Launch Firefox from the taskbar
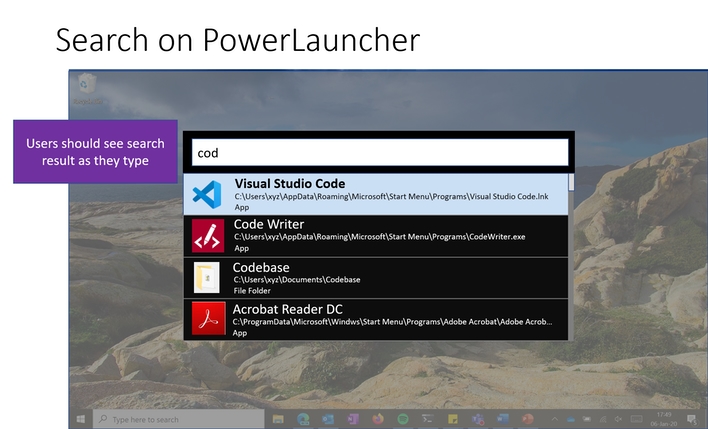This screenshot has width=708, height=429. 378,419
